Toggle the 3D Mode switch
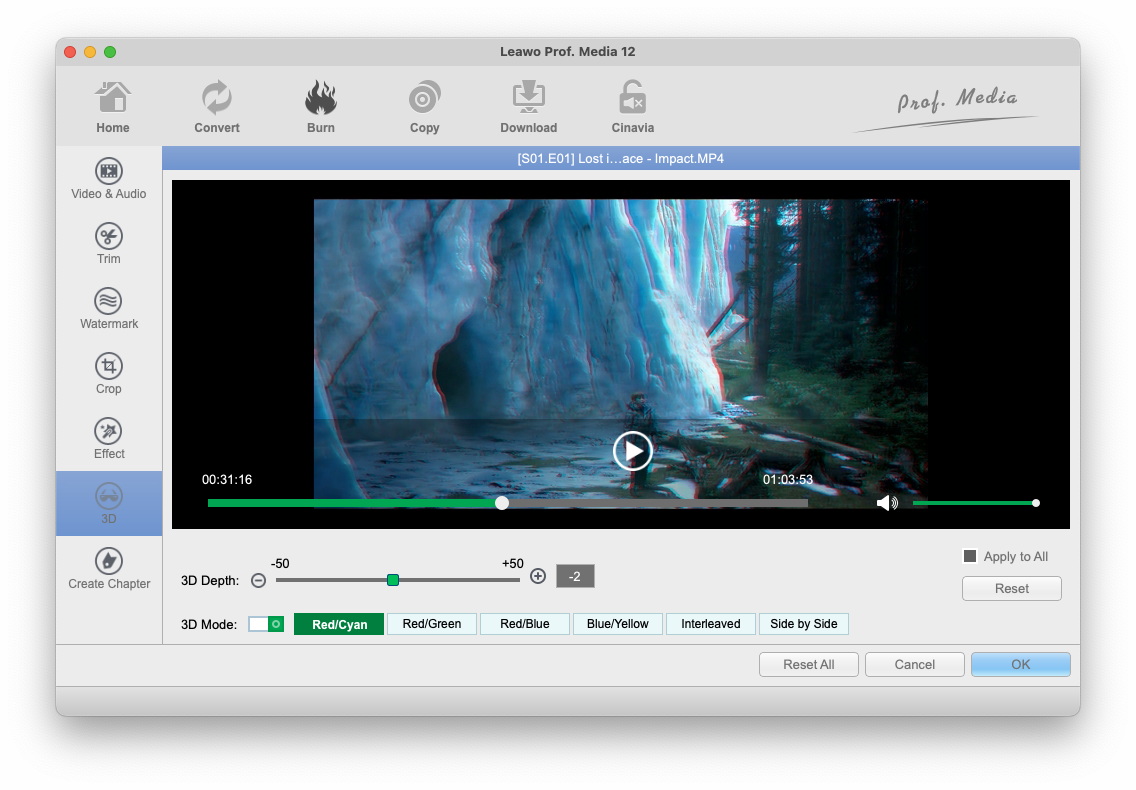 [266, 624]
